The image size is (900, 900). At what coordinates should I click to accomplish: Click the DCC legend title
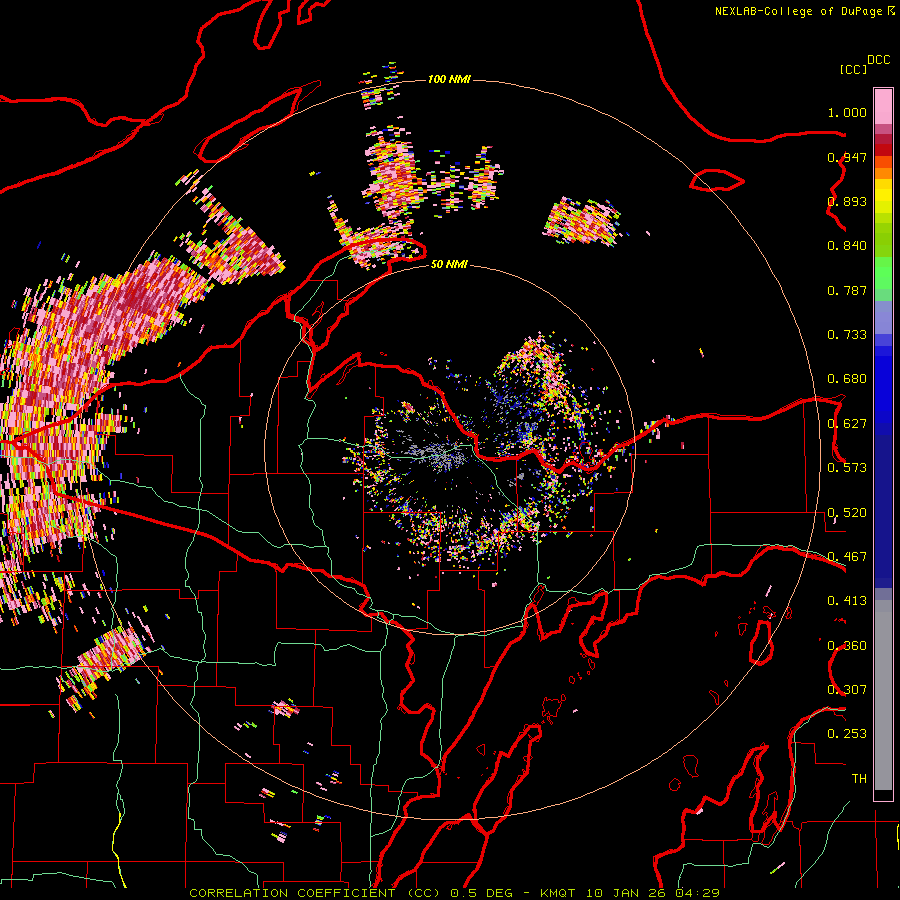879,60
